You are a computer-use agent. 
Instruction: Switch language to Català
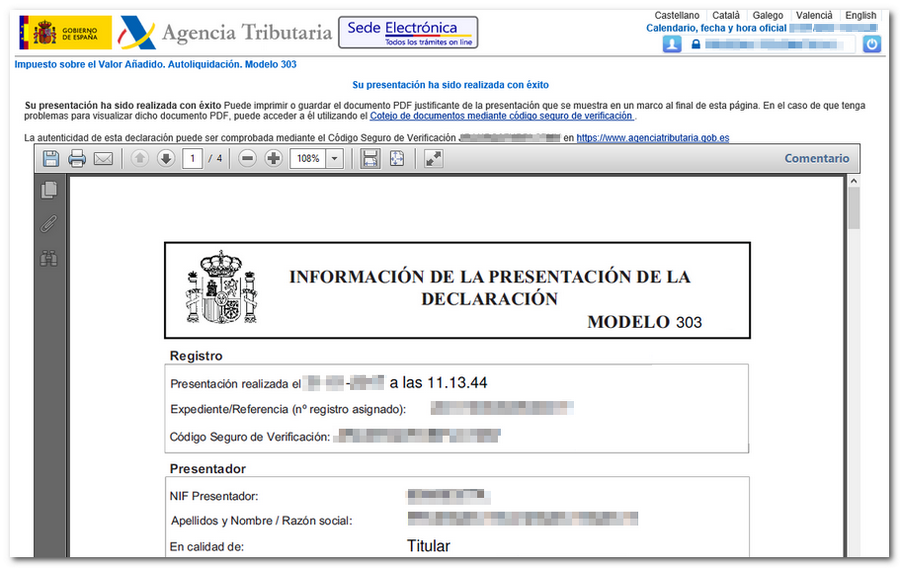726,15
